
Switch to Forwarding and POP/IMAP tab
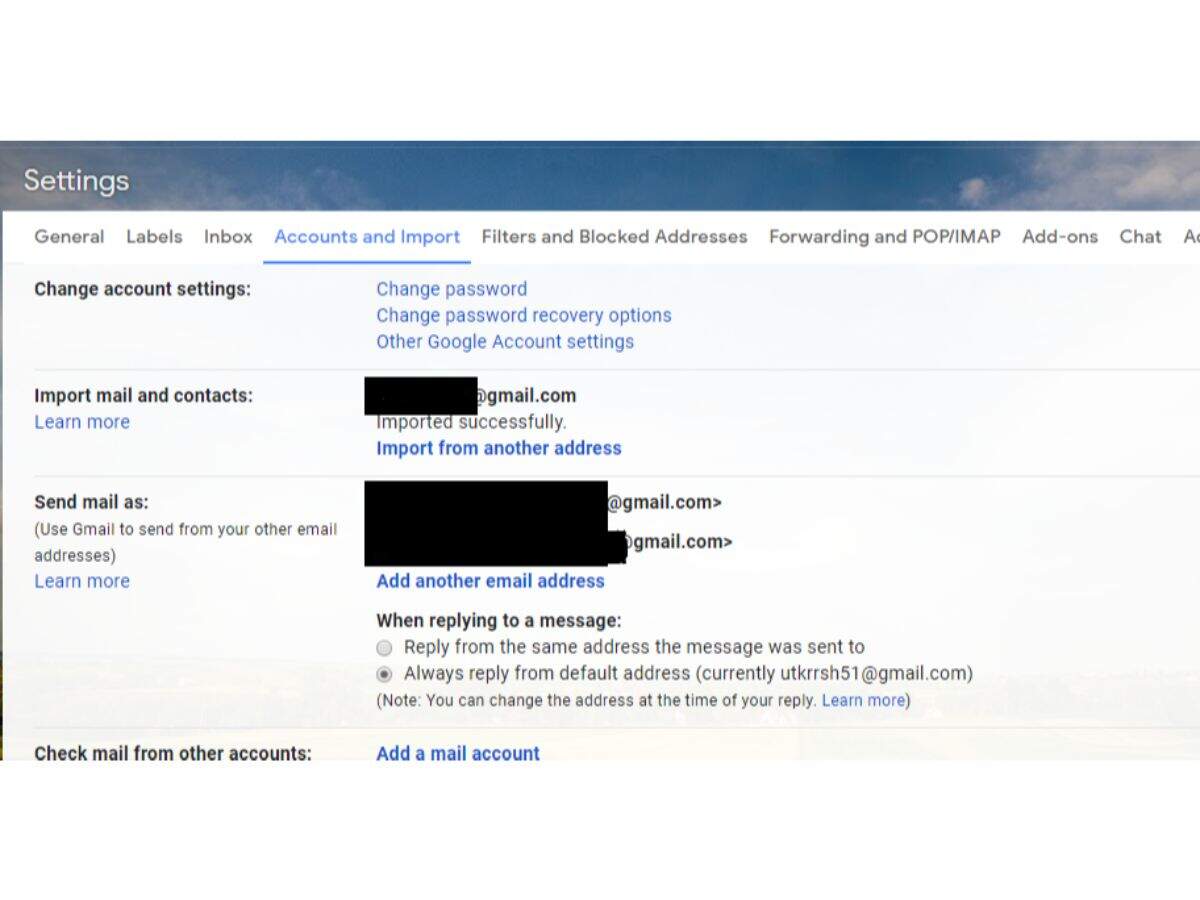click(884, 237)
